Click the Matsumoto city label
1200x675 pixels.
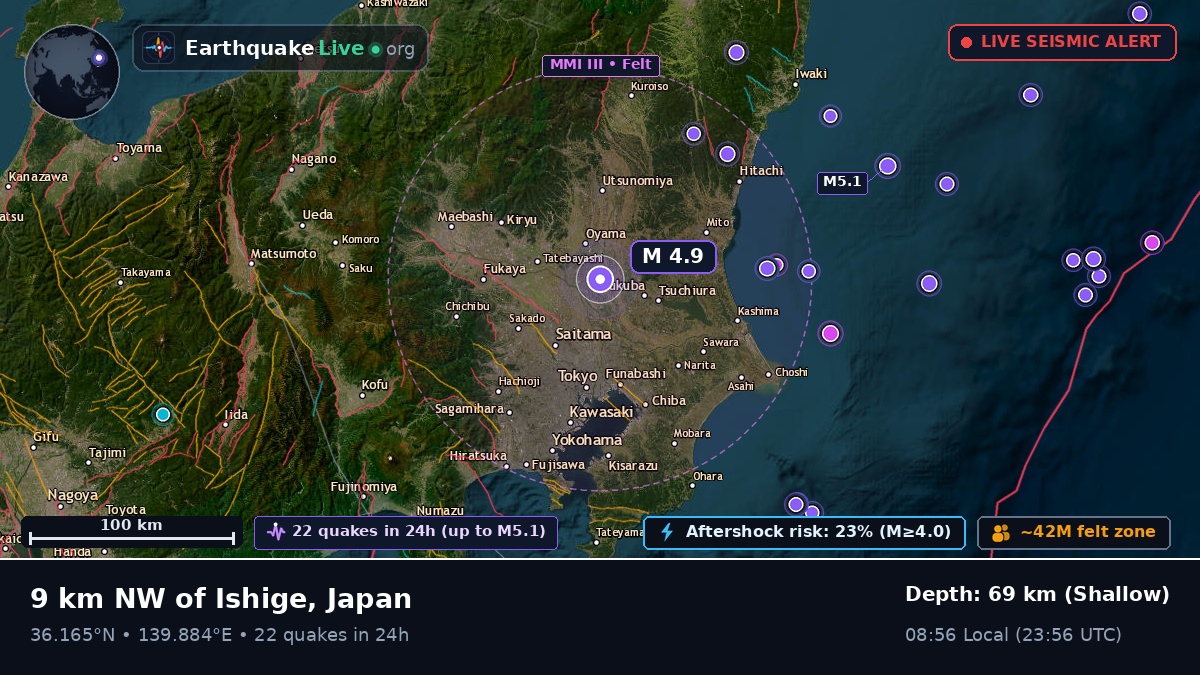coord(284,254)
